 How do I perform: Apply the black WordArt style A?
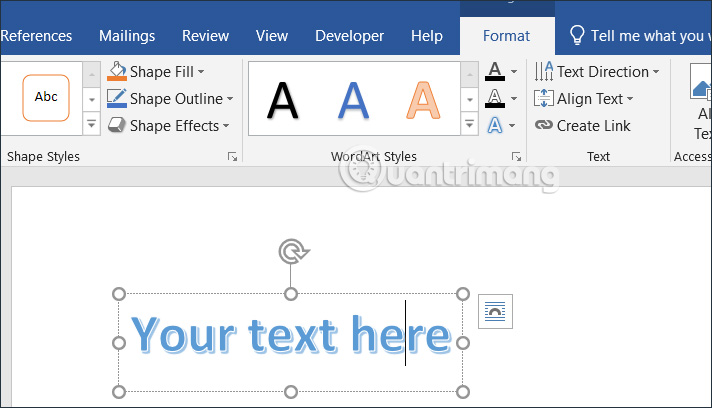point(282,100)
